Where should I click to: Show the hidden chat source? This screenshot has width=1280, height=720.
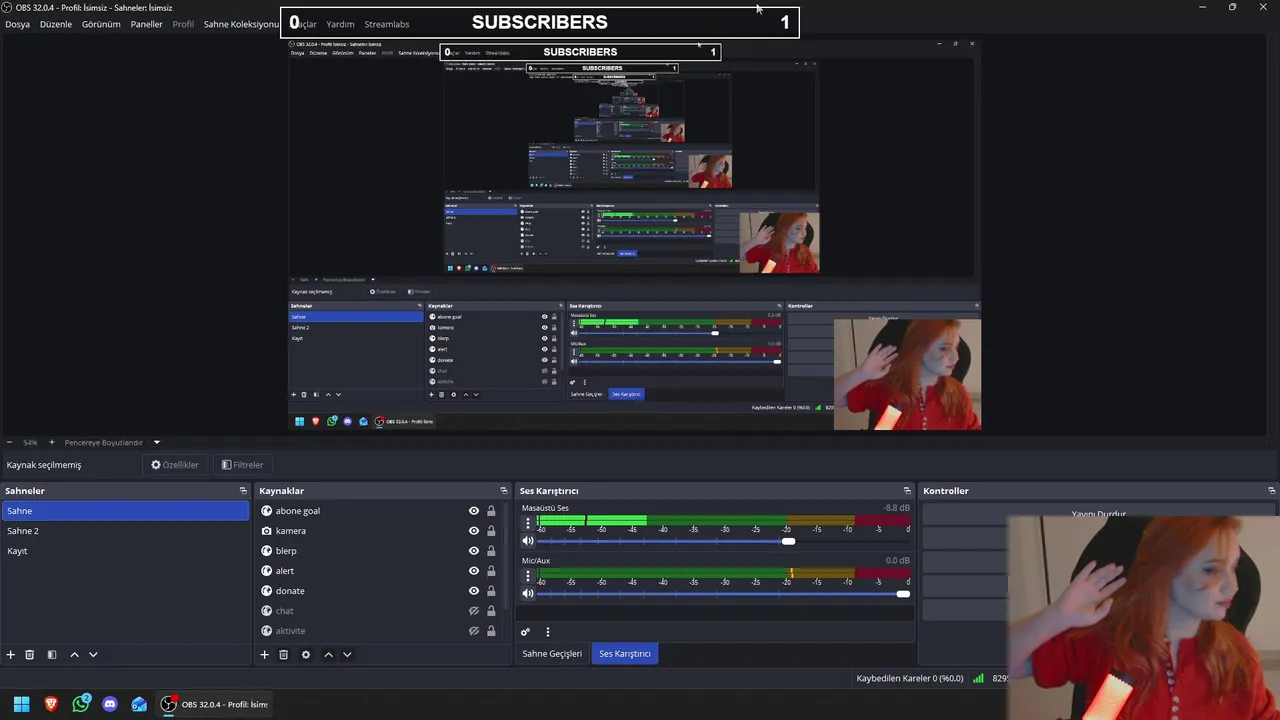pos(474,611)
